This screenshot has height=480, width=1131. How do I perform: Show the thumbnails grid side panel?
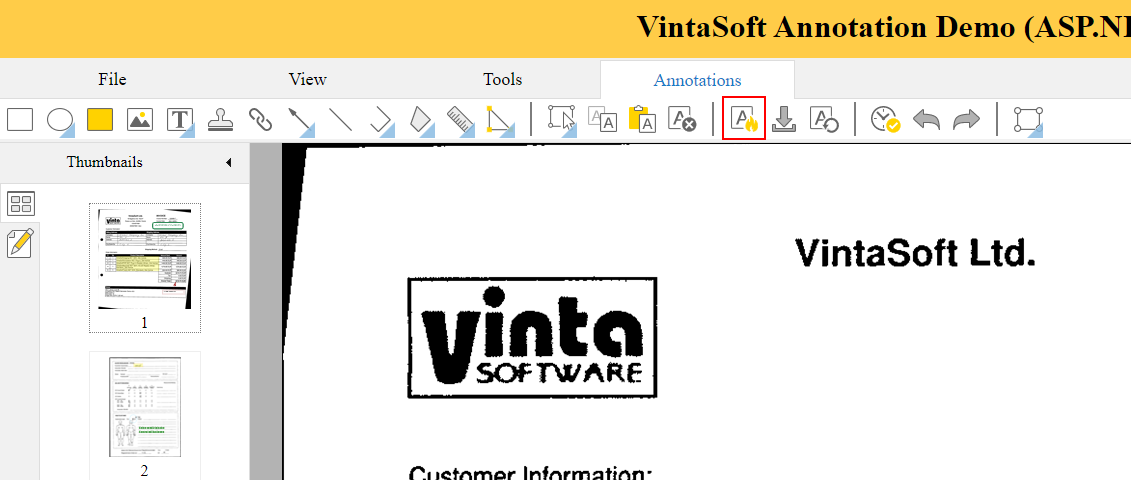tap(21, 205)
